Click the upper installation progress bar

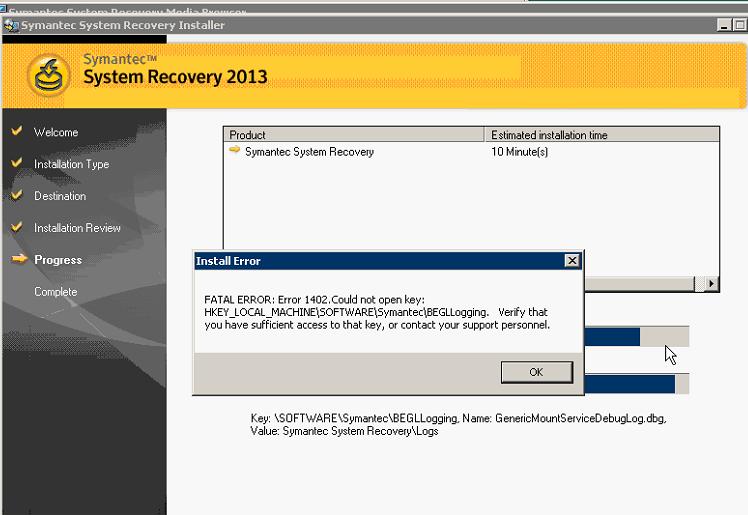click(x=636, y=337)
